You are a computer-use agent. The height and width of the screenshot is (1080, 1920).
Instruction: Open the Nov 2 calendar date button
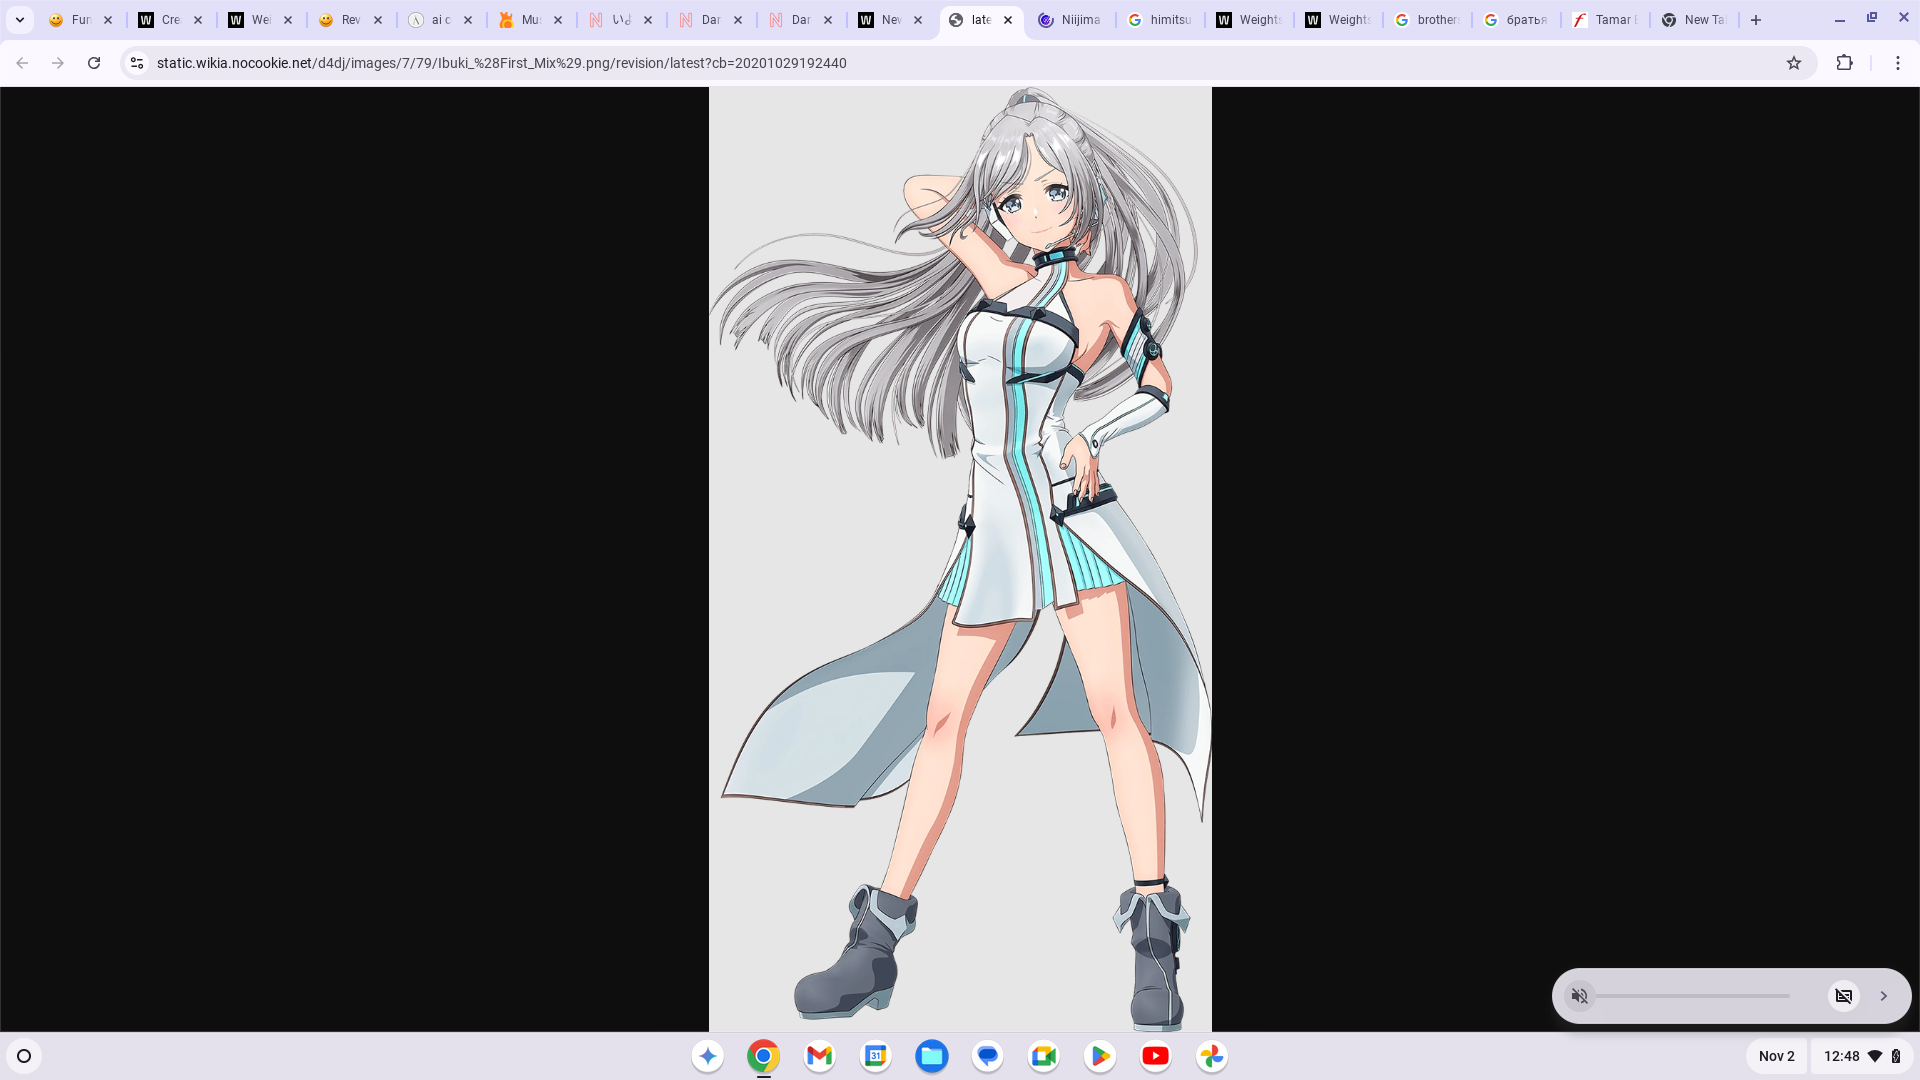tap(1777, 1056)
